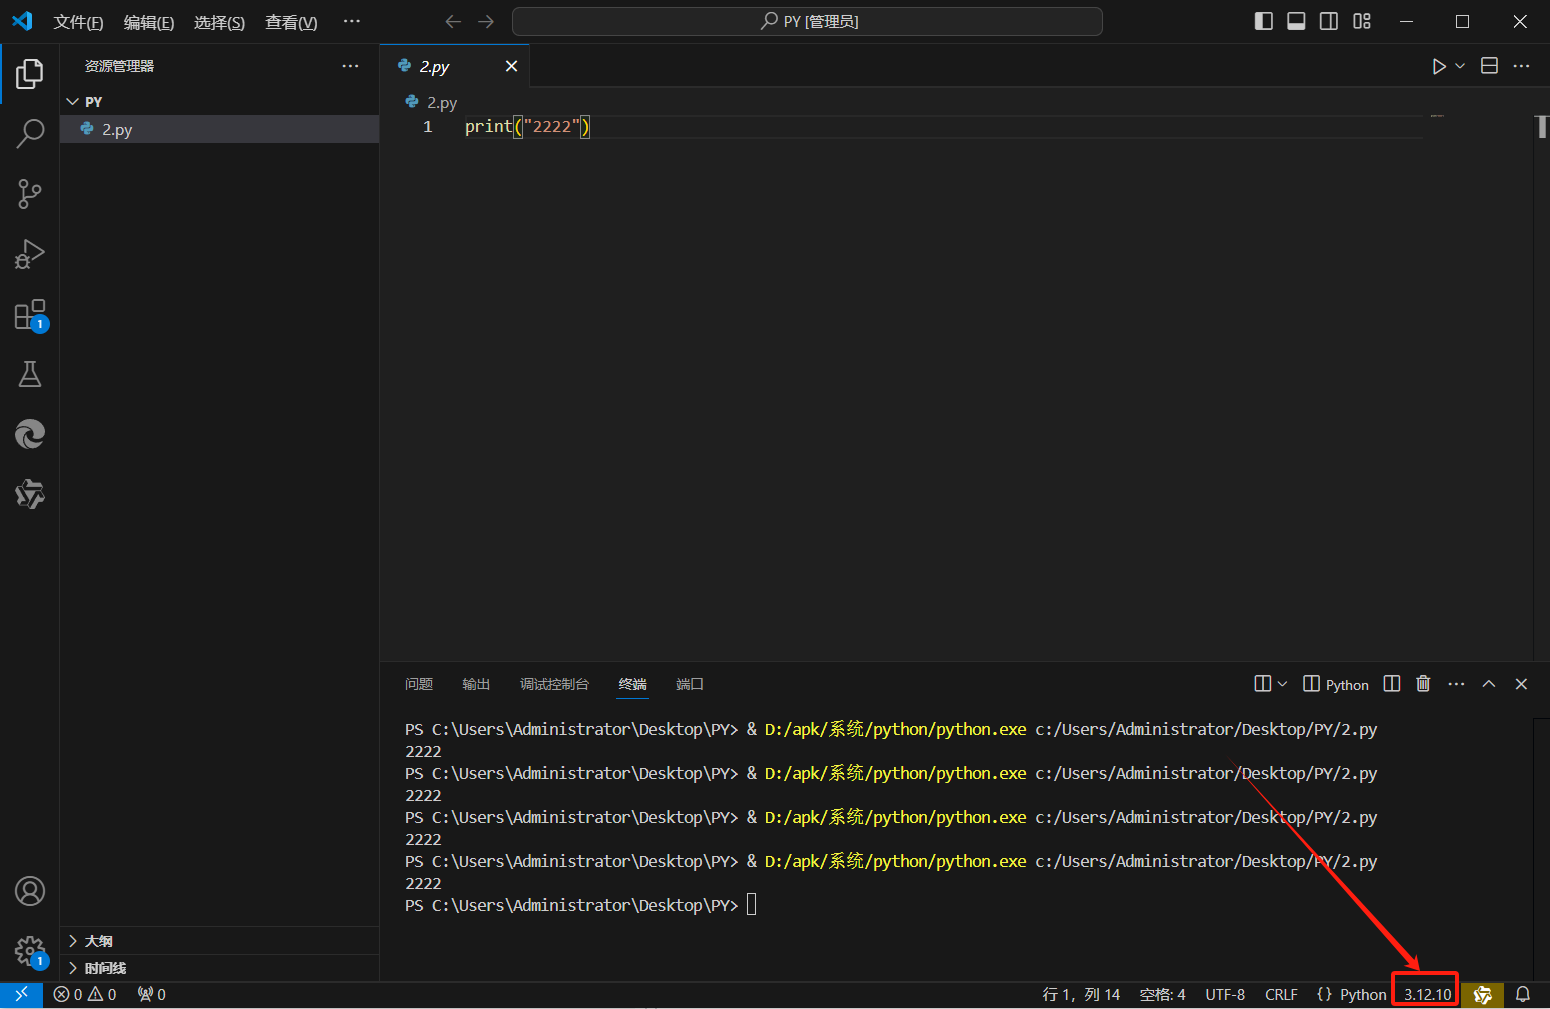
Task: Open the Edge browser tools icon
Action: coord(30,434)
